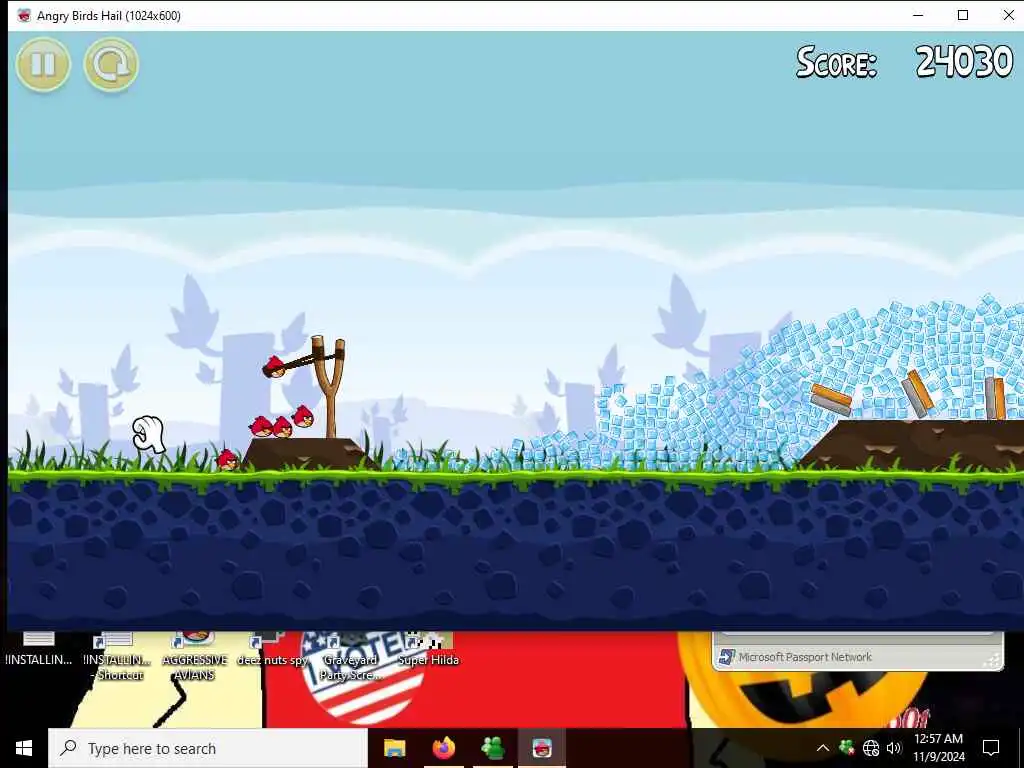This screenshot has width=1024, height=768.
Task: Open the AGGRESSIVE AVIANS desktop shortcut
Action: click(195, 656)
